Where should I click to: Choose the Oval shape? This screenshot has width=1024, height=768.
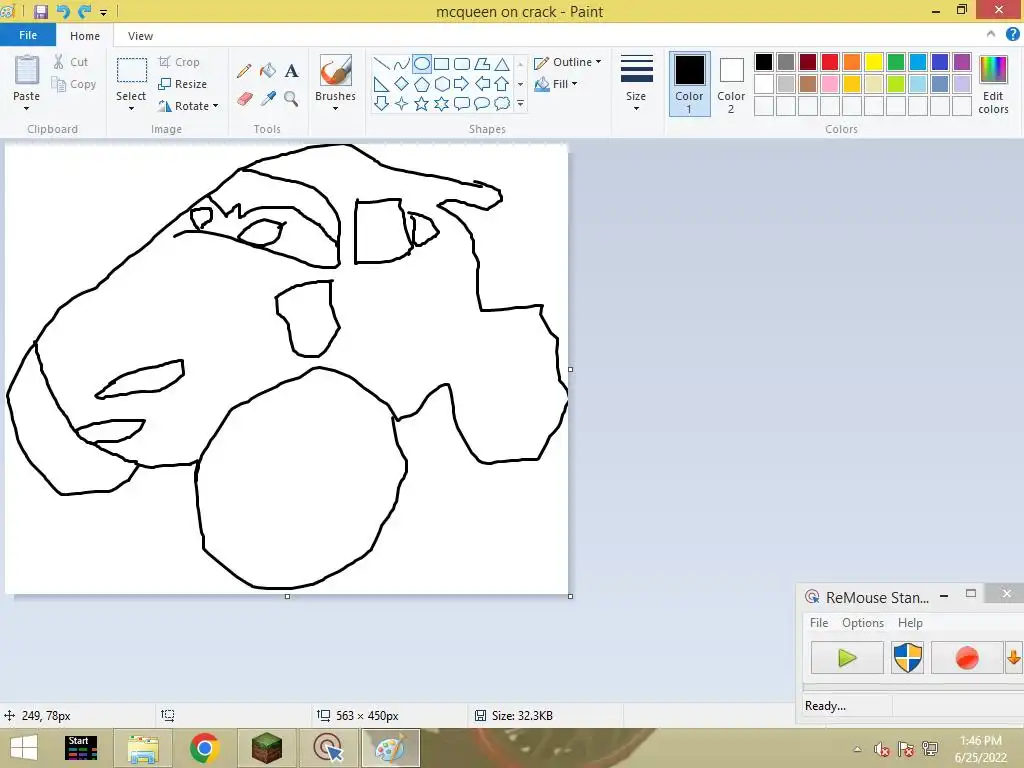(x=422, y=63)
